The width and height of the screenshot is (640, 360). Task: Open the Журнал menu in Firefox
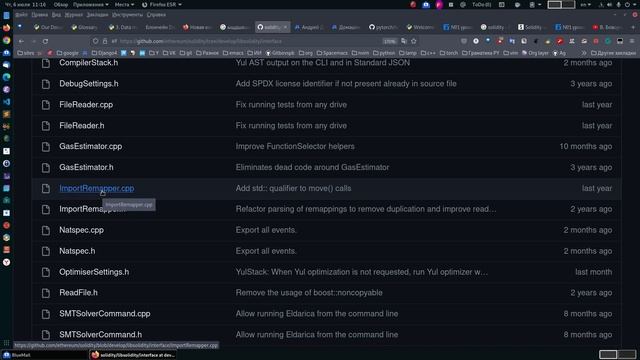[x=73, y=15]
